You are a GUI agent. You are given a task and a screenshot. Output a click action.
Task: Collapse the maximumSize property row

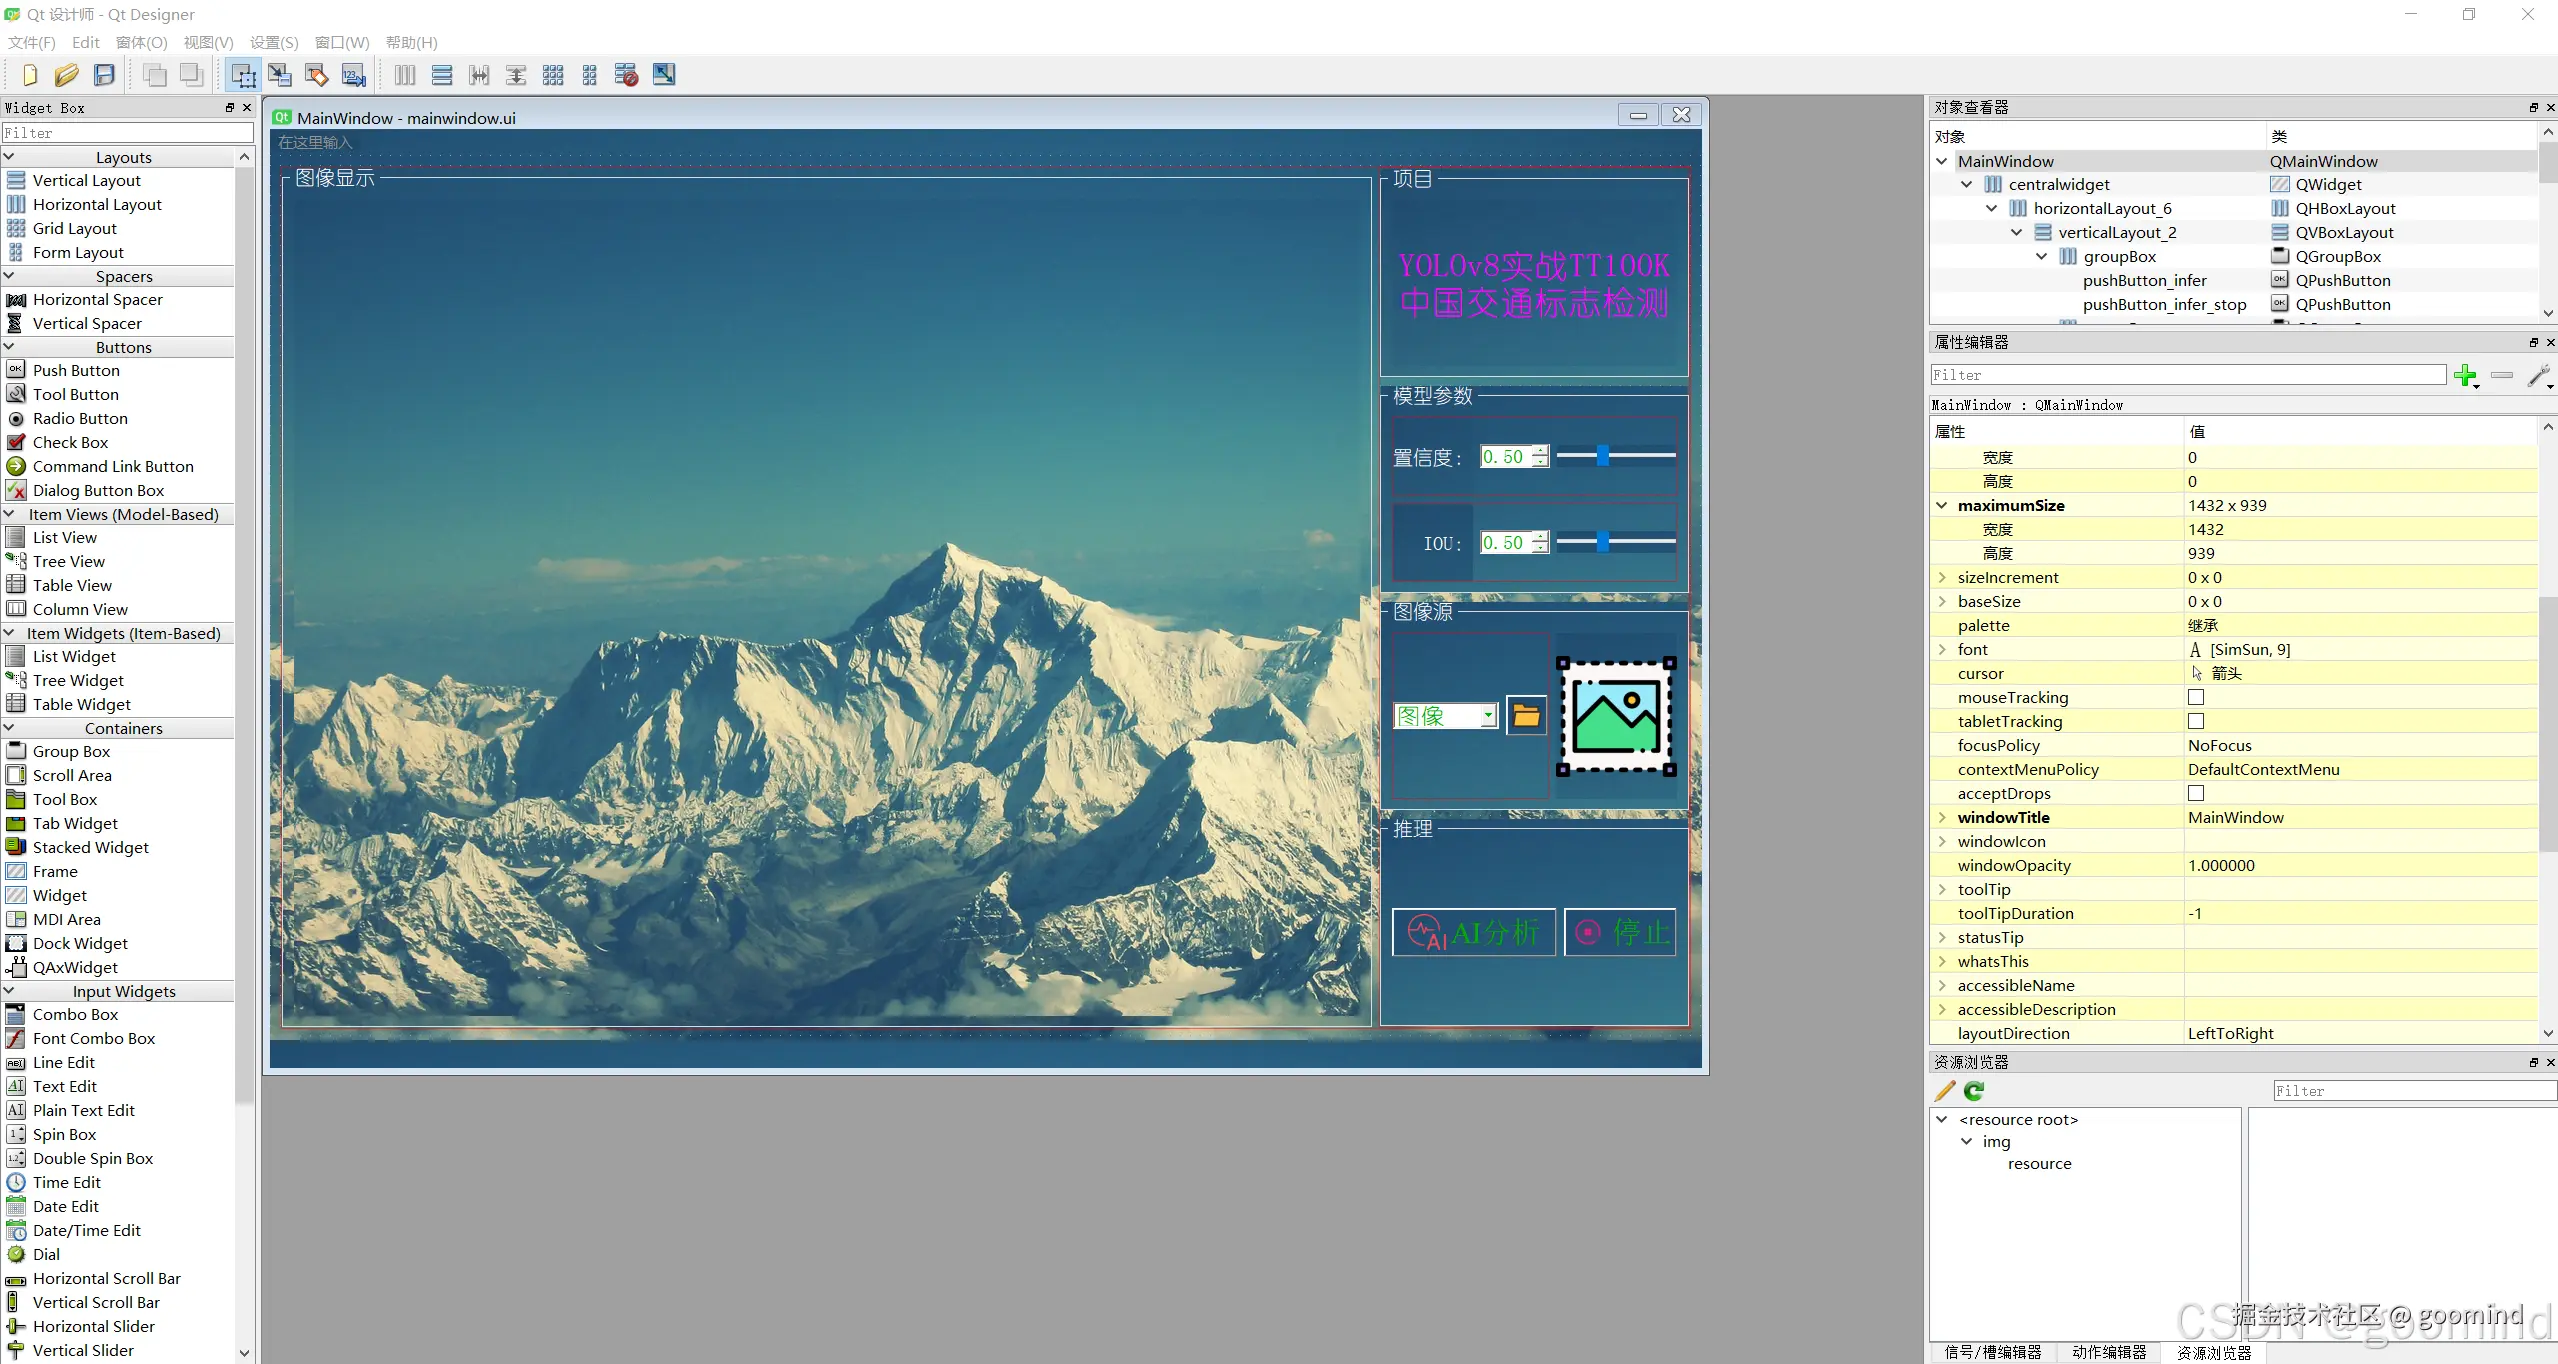click(x=1942, y=505)
